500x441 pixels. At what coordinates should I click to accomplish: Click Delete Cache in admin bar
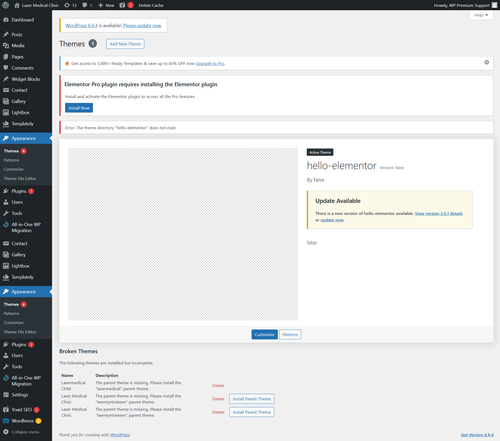click(151, 5)
